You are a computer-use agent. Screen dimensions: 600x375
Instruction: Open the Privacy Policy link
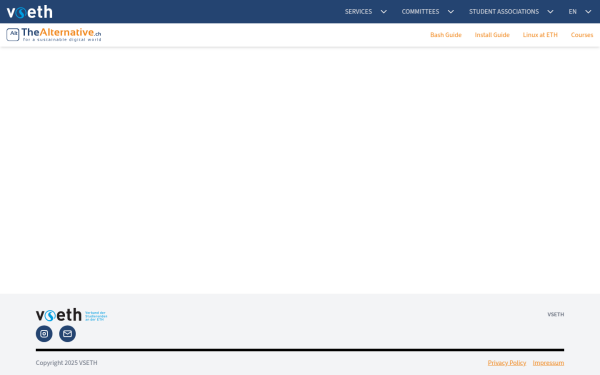pyautogui.click(x=507, y=363)
